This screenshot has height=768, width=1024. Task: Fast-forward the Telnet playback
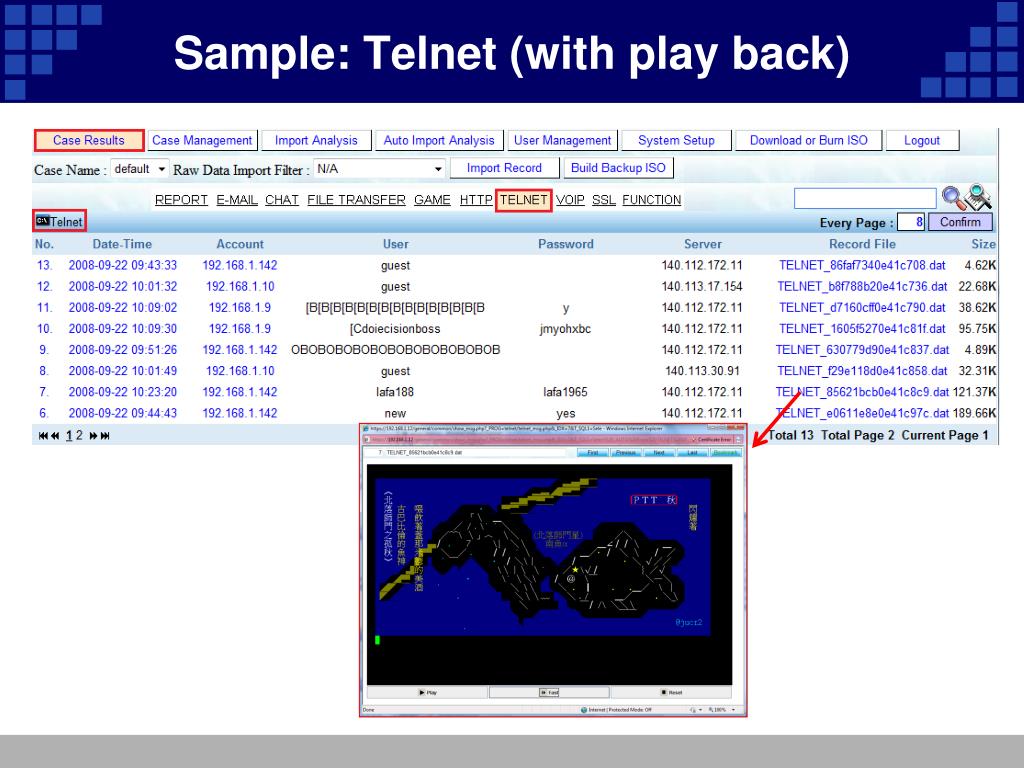(549, 692)
